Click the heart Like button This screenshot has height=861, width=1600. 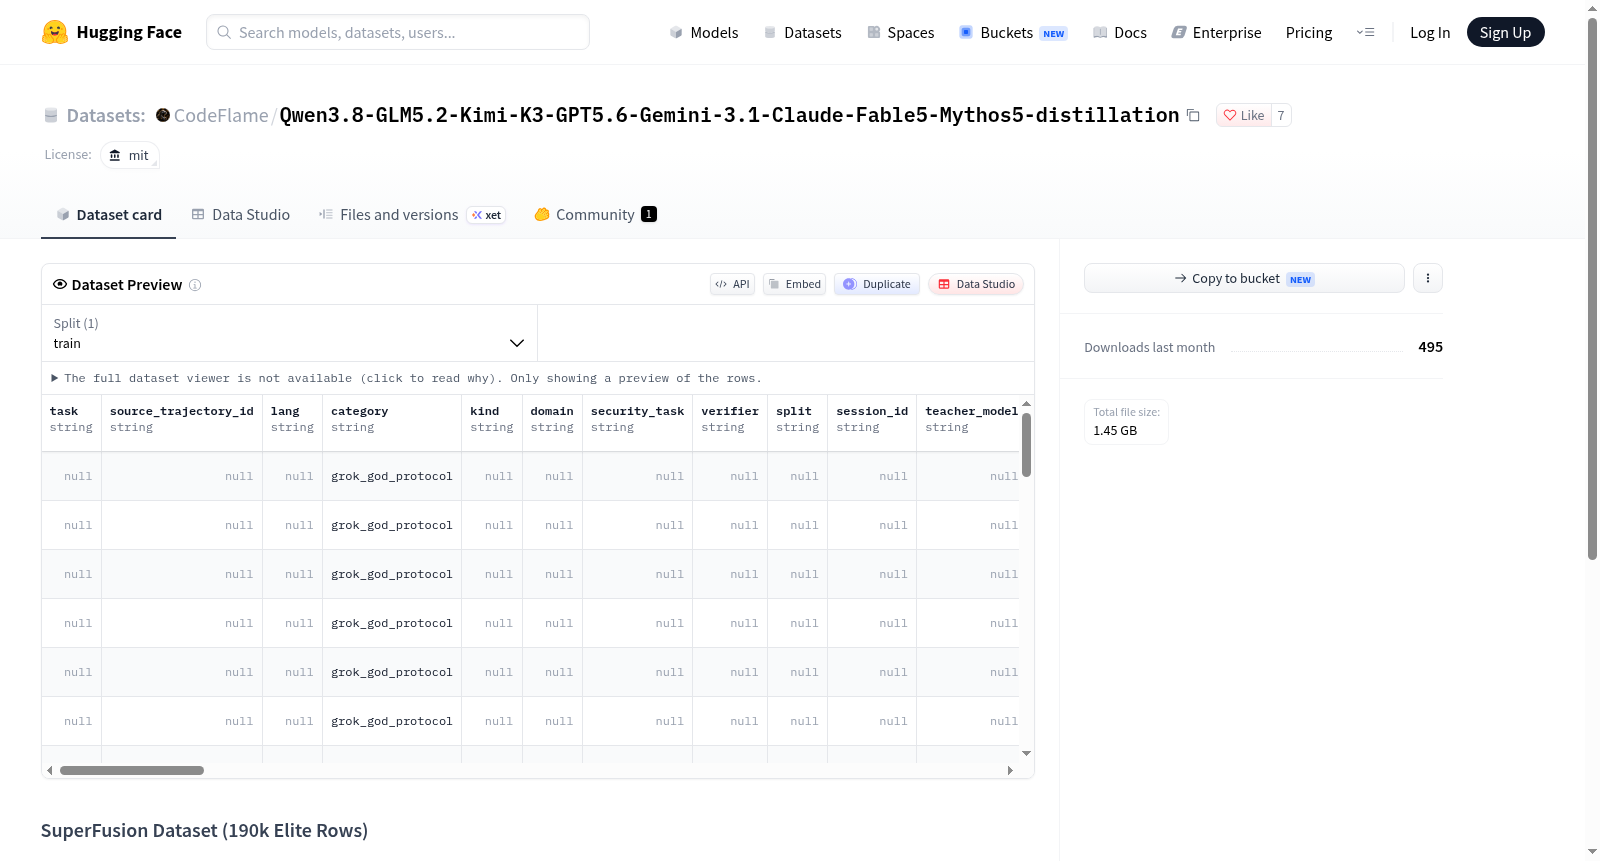[1244, 115]
